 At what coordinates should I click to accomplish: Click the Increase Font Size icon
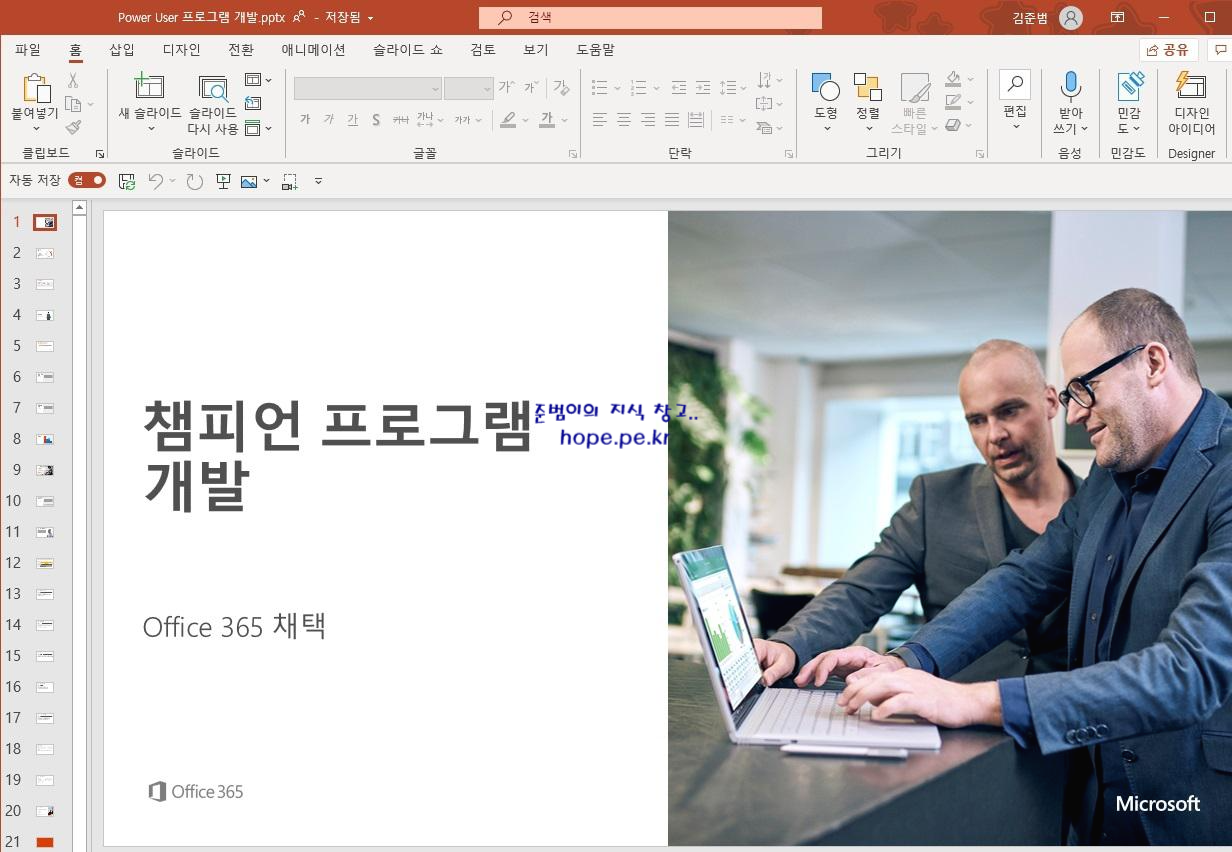506,88
